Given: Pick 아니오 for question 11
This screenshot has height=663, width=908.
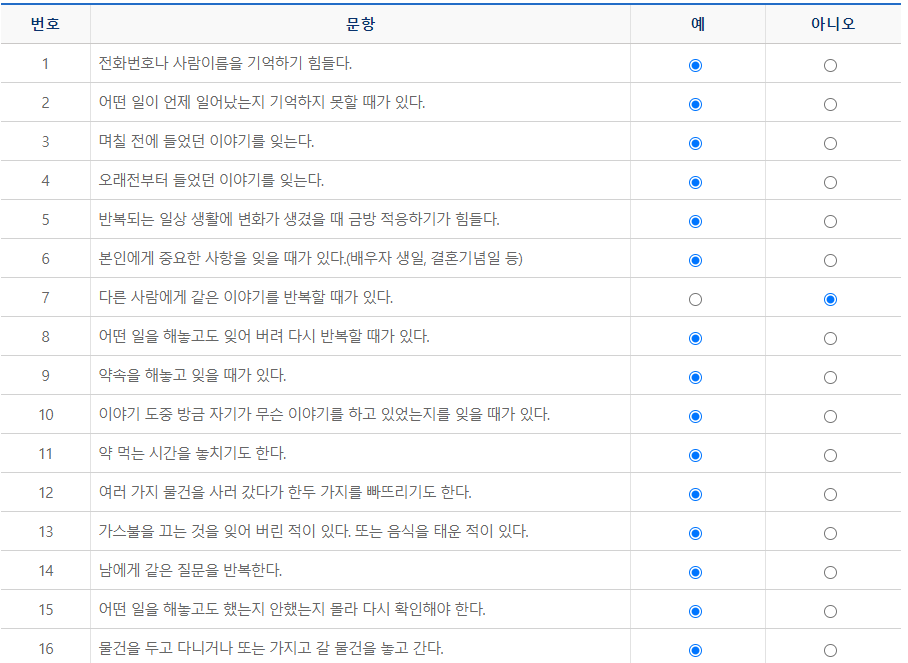Looking at the screenshot, I should (x=830, y=455).
